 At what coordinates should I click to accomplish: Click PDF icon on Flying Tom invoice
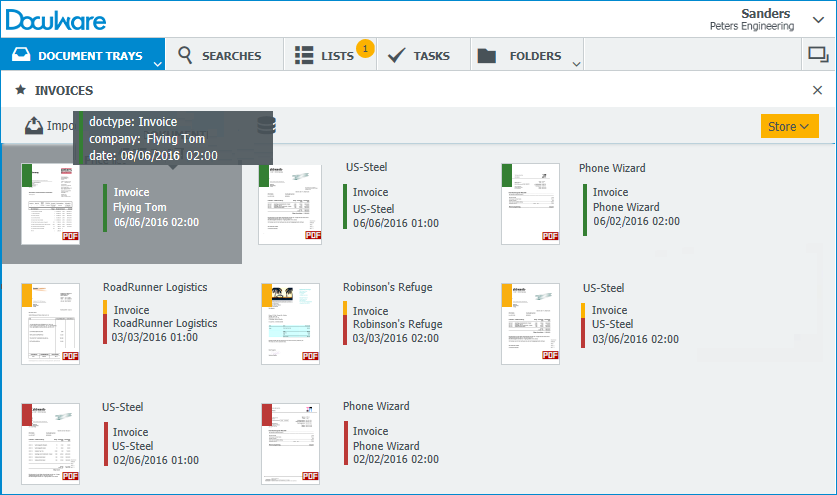tap(71, 236)
